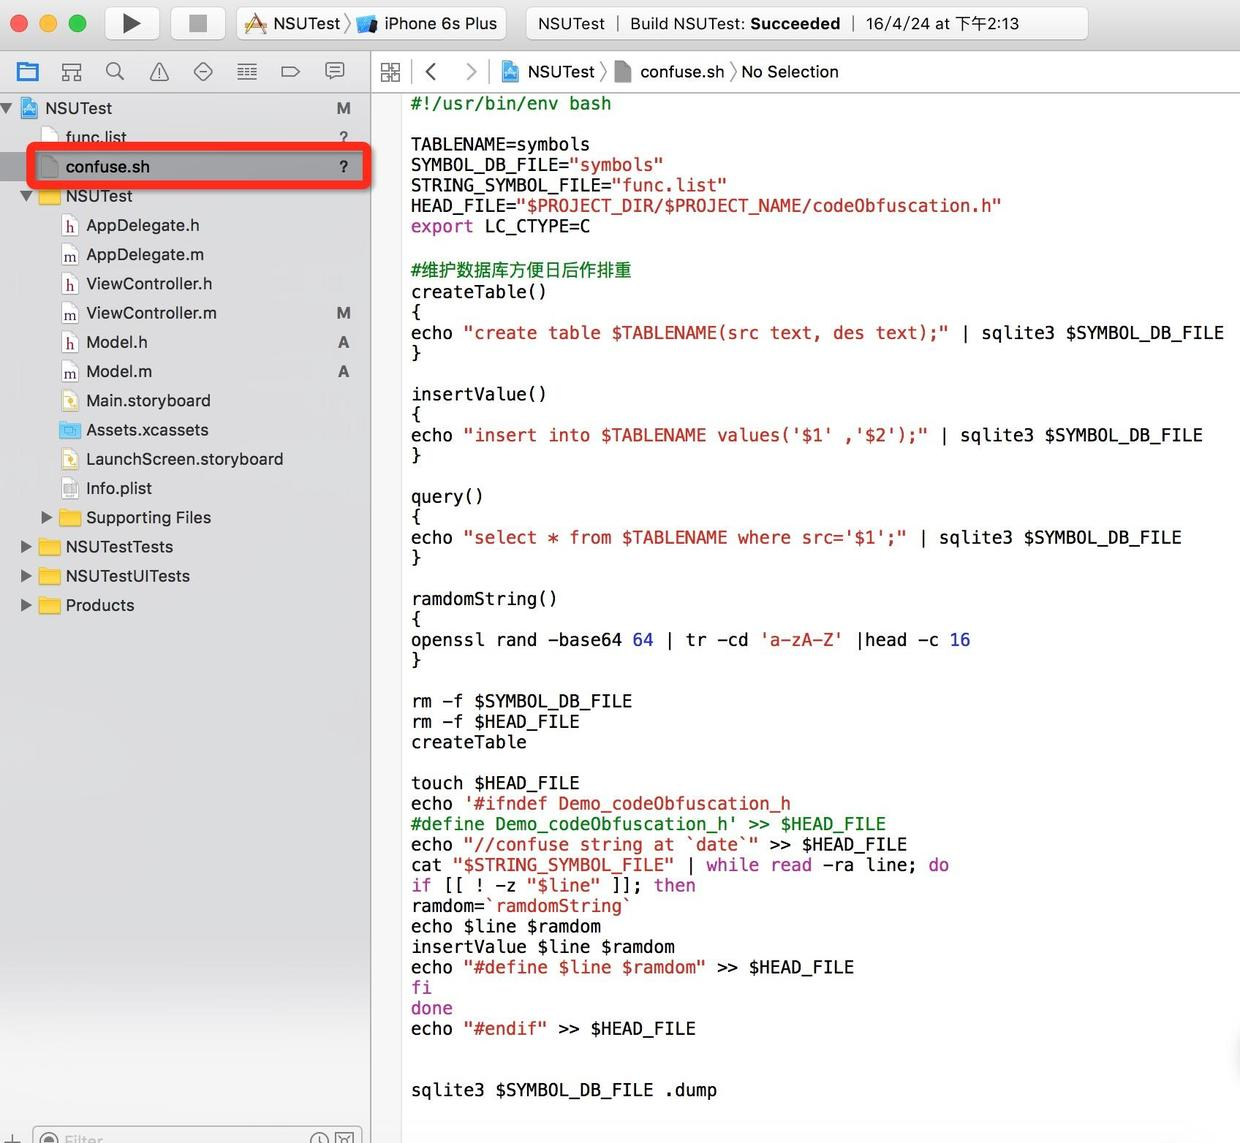The image size is (1240, 1143).
Task: Toggle source-control status filter icon
Action: point(344,1139)
